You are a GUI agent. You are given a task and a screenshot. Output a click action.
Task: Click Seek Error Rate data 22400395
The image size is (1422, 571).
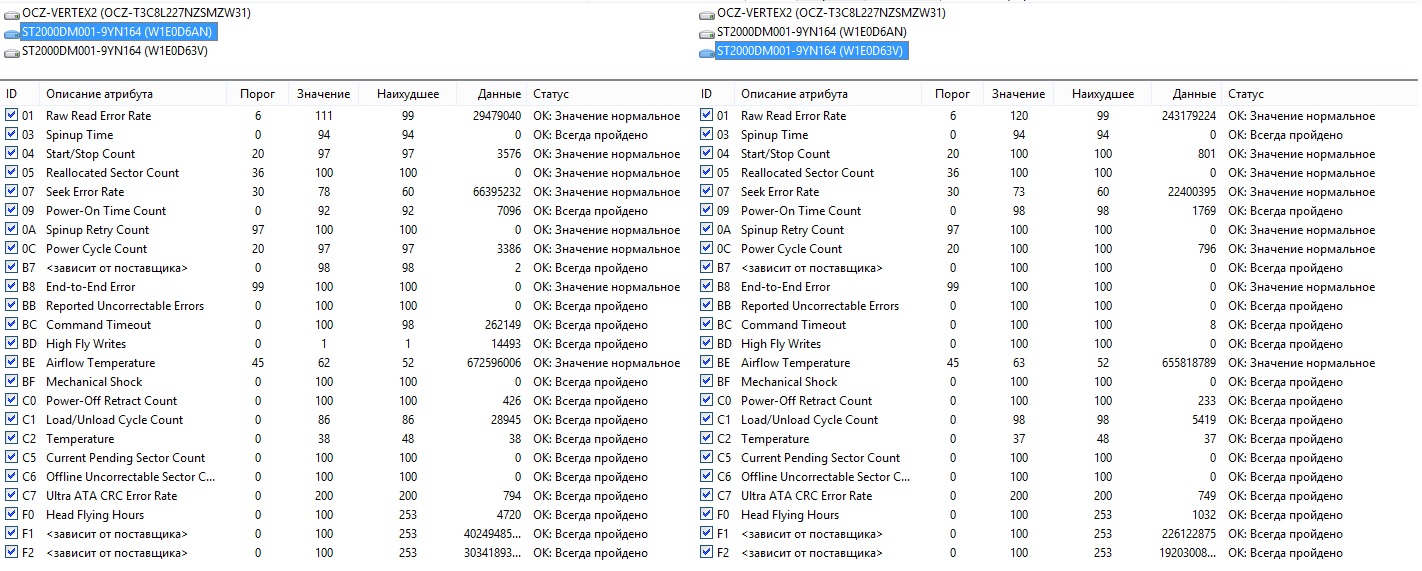[1190, 192]
